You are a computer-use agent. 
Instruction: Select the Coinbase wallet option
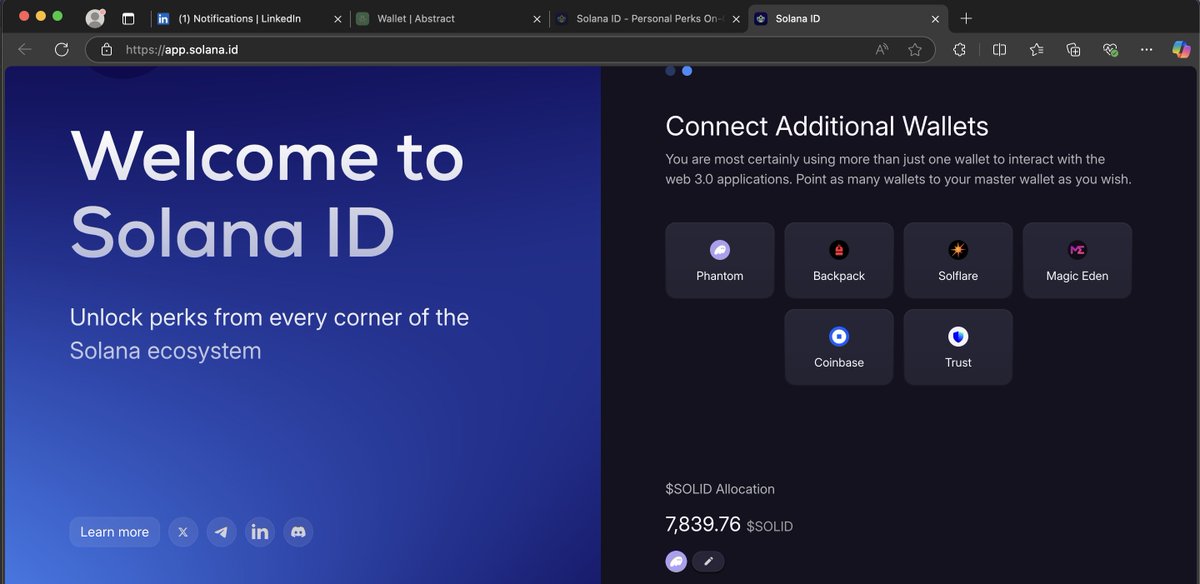[839, 347]
